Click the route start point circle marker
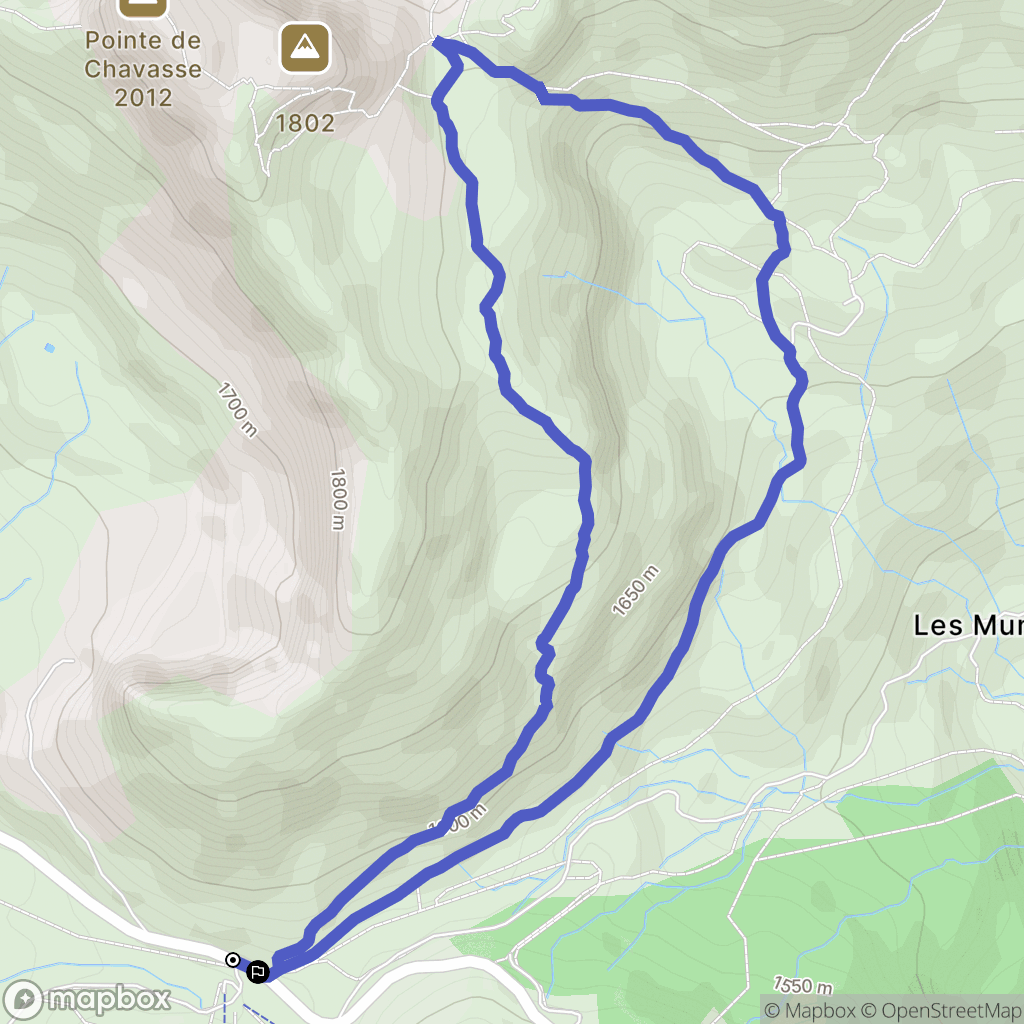The image size is (1024, 1024). click(232, 960)
